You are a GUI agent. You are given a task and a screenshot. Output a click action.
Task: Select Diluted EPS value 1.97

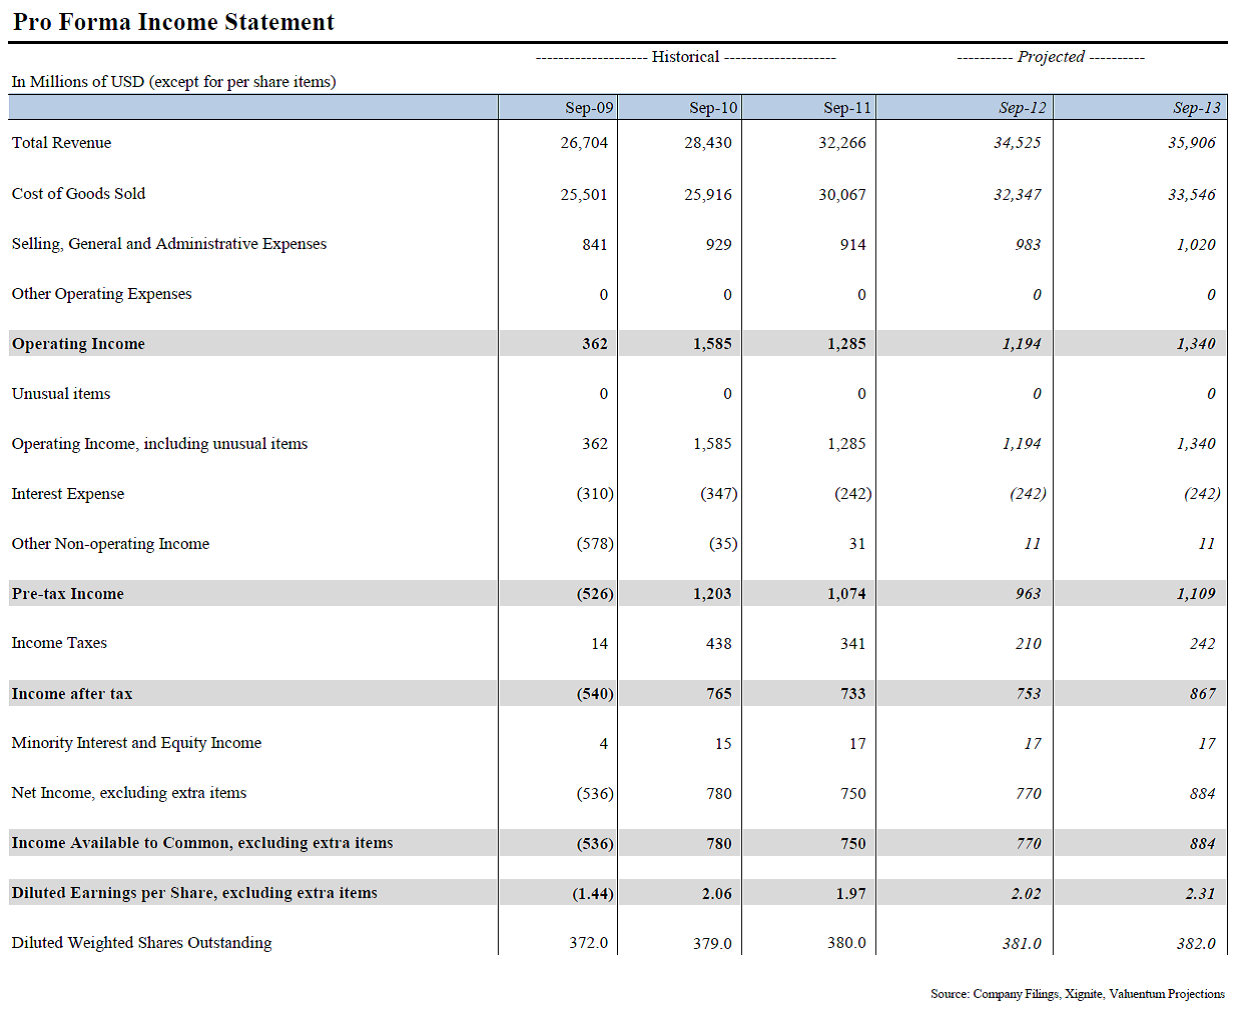pos(851,894)
